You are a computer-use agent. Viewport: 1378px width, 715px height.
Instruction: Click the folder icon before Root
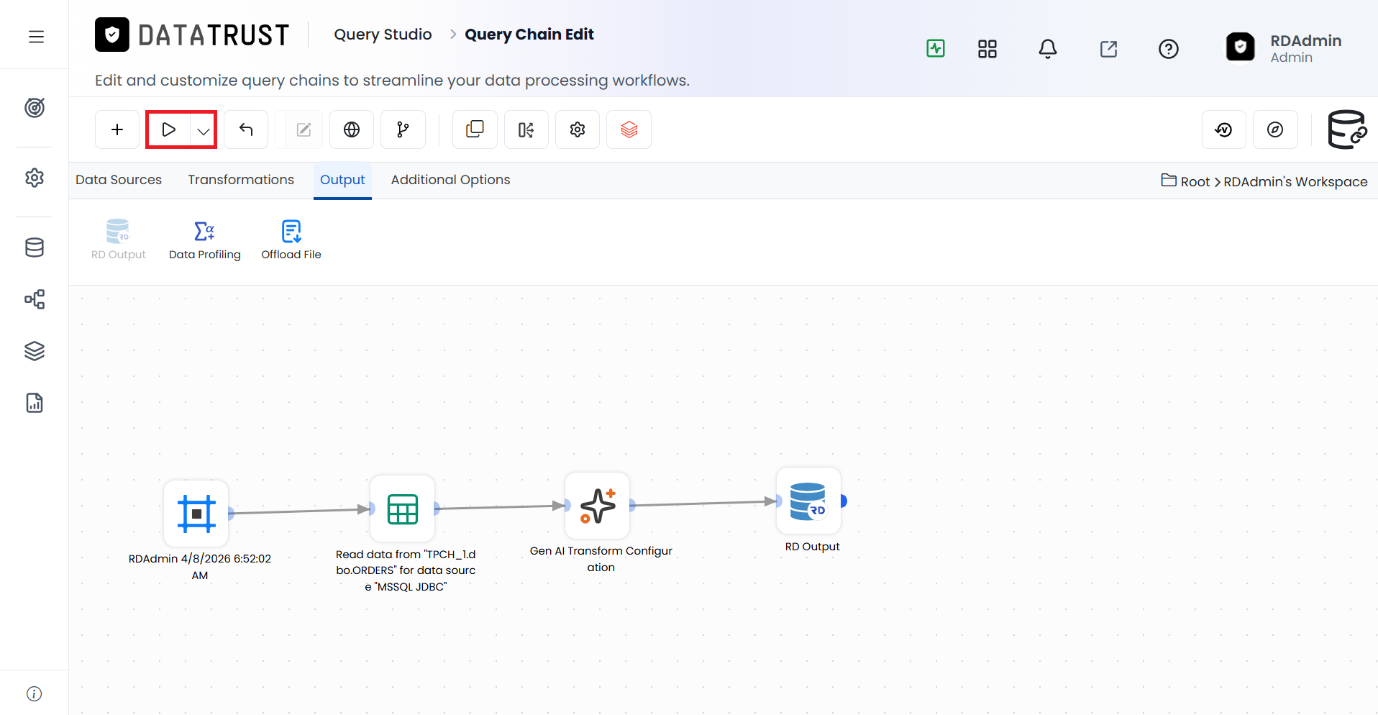tap(1168, 181)
